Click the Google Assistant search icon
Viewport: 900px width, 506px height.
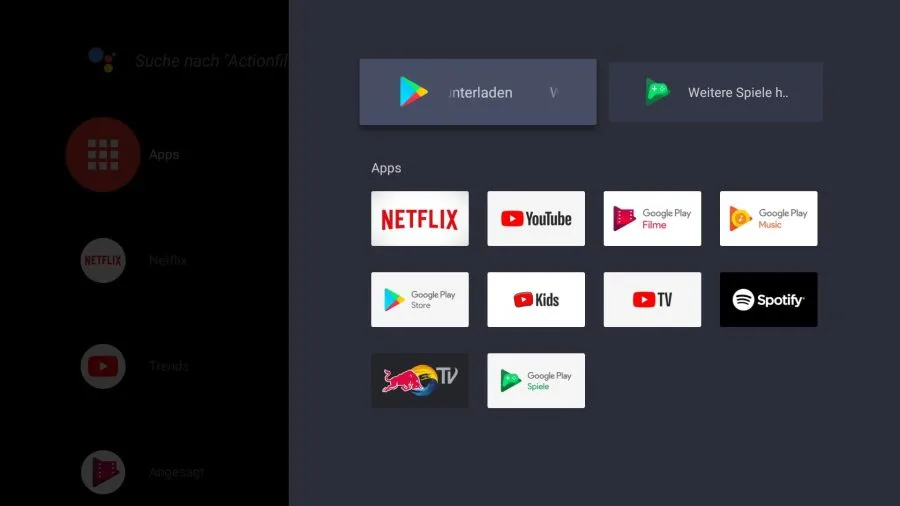pos(102,60)
